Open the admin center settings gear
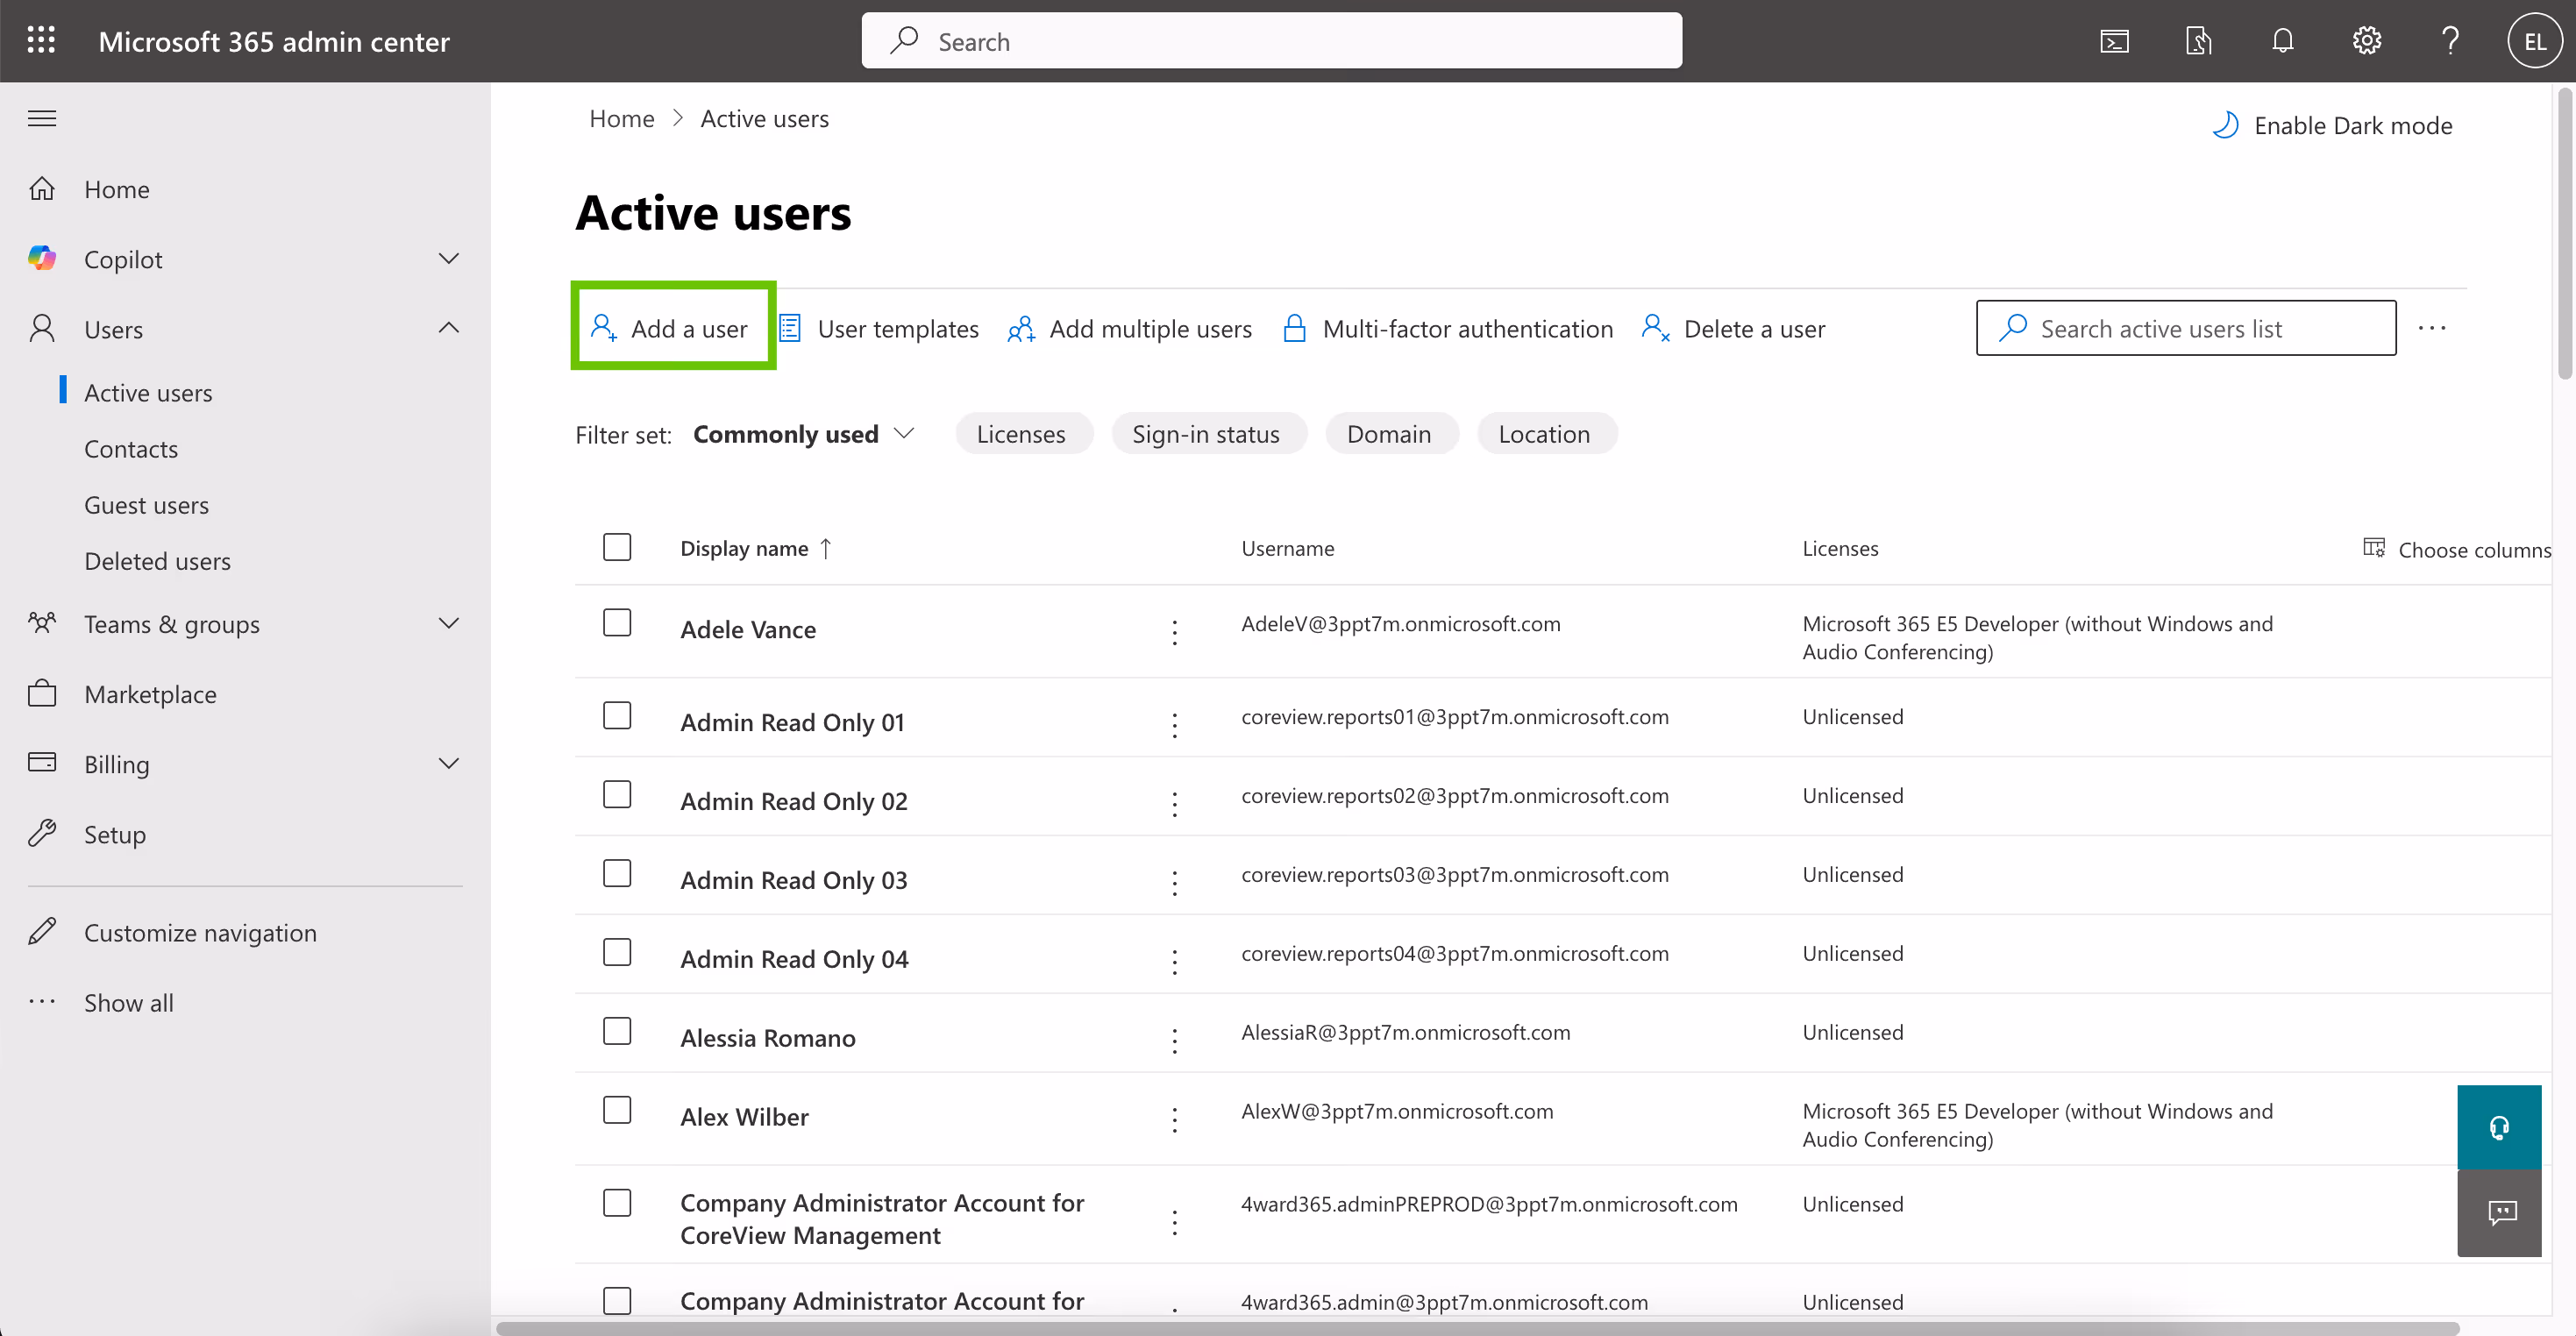Image resolution: width=2576 pixels, height=1336 pixels. (2366, 40)
